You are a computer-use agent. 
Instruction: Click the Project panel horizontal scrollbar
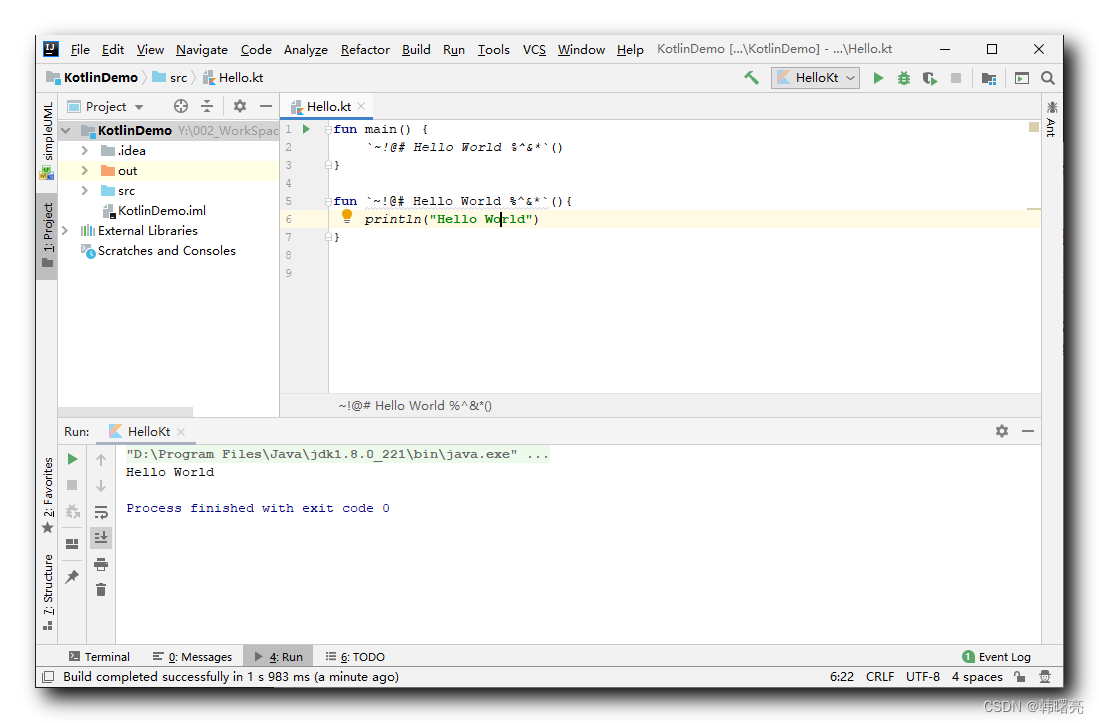click(125, 412)
